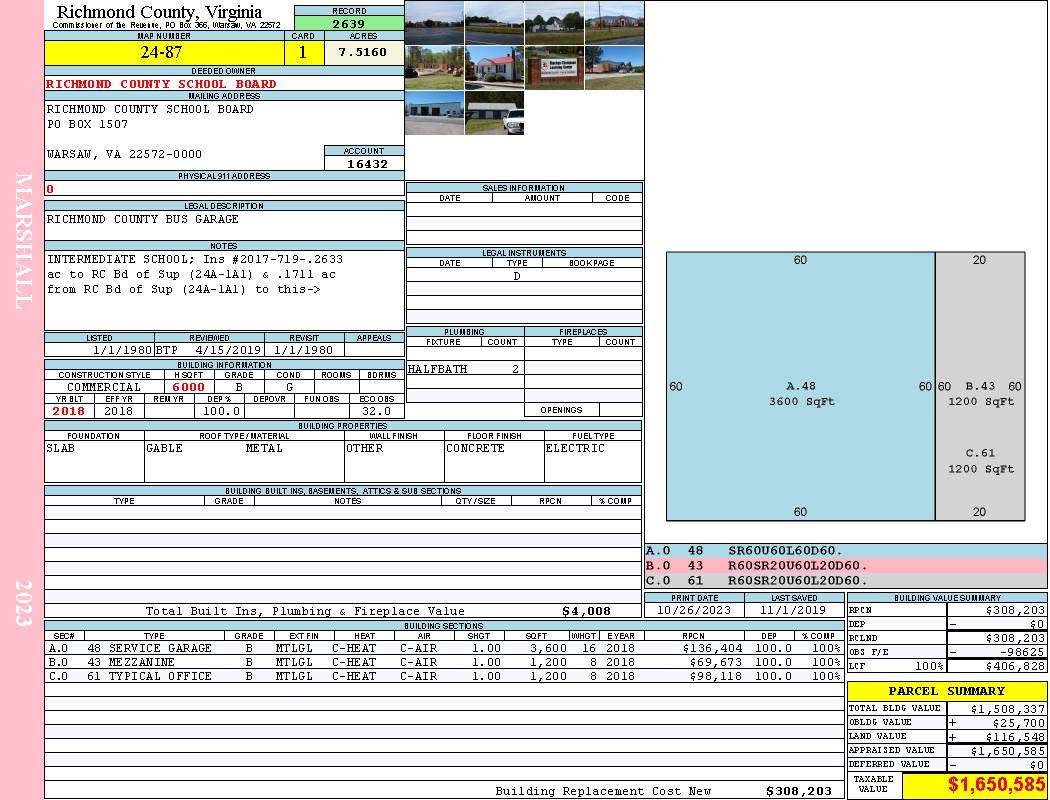Screen dimensions: 1050x800
Task: Click the pink B.0 sketch code row
Action: pyautogui.click(x=845, y=565)
